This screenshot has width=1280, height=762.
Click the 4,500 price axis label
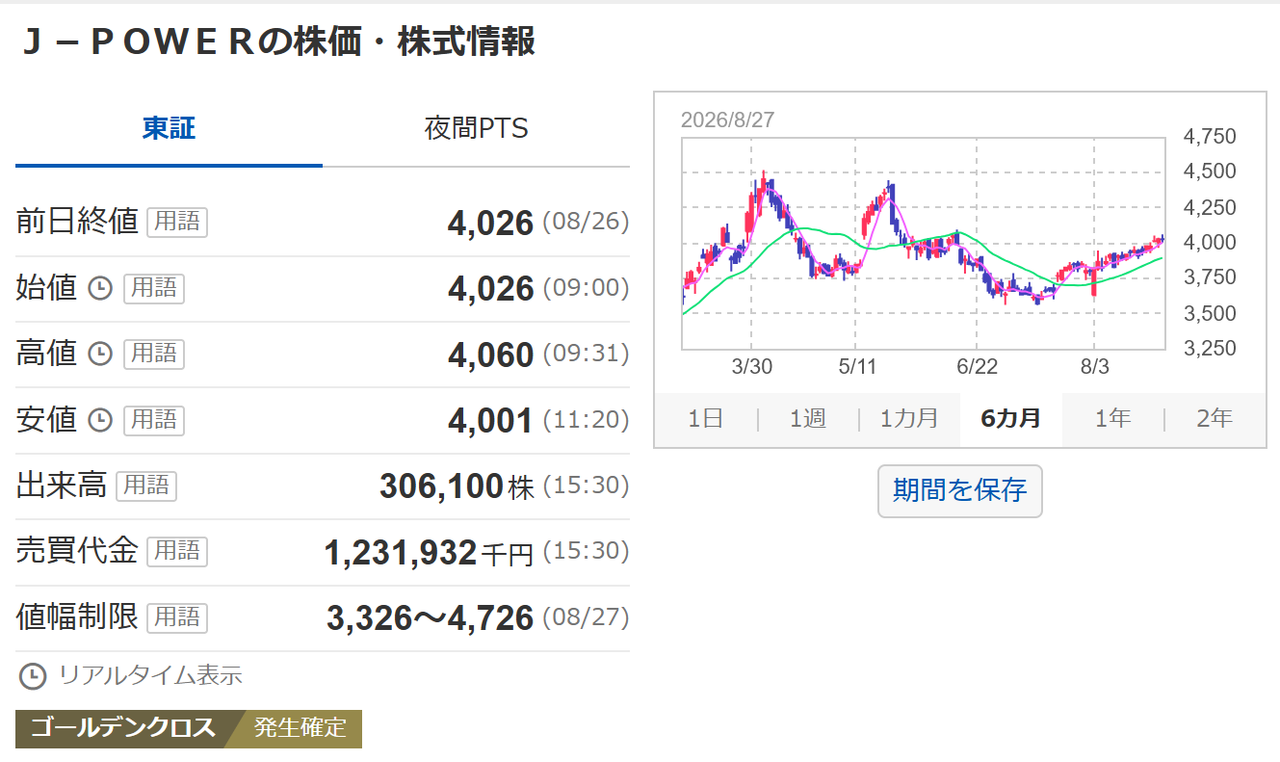coord(1209,172)
